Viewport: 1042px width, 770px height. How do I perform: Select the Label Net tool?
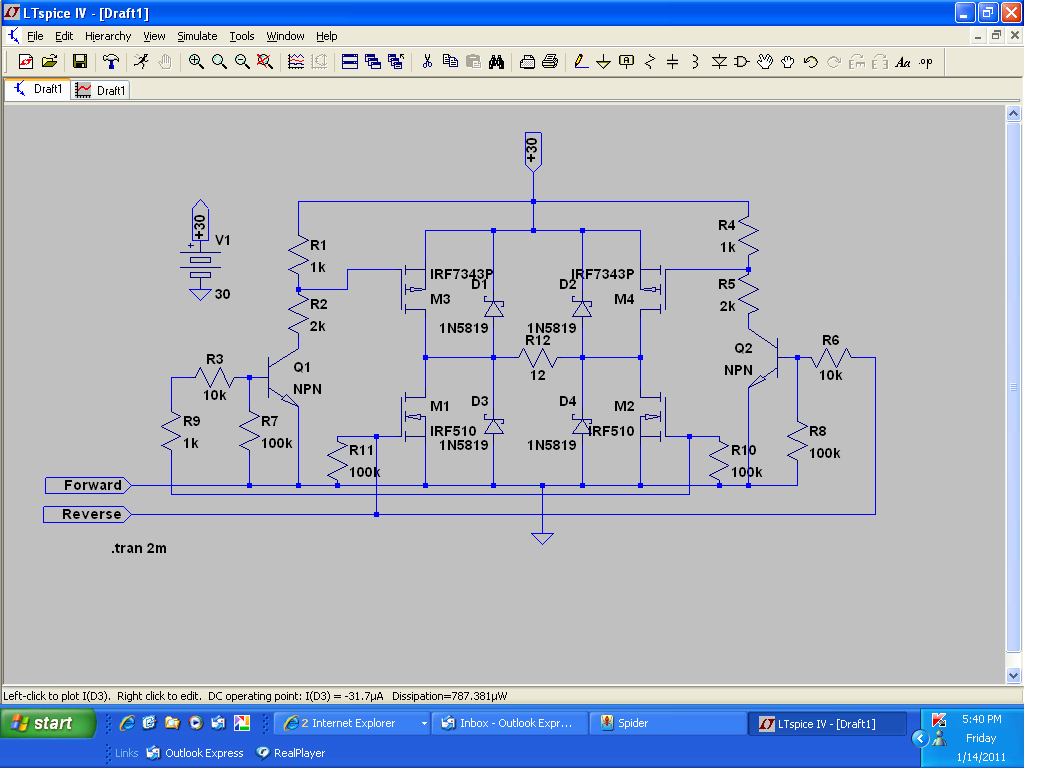[627, 62]
